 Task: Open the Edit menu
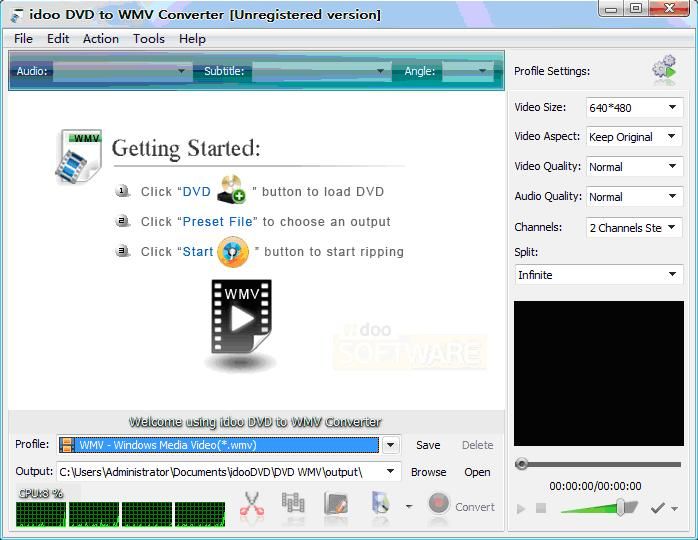coord(58,39)
